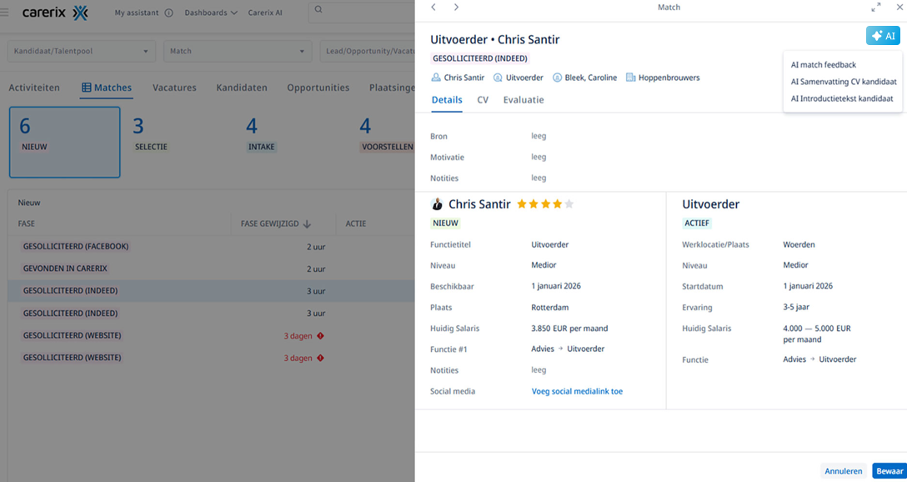Click the My assistant info icon
The width and height of the screenshot is (908, 482).
(168, 13)
